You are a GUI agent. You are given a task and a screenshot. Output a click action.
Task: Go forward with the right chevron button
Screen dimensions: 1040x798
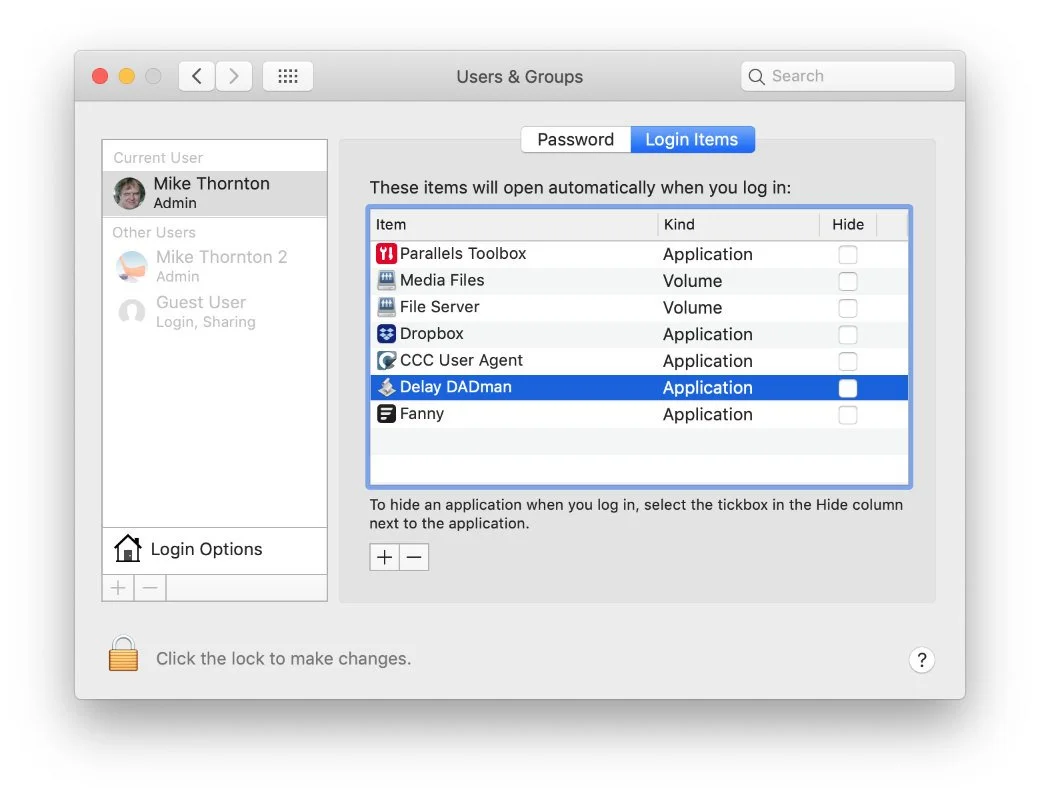coord(233,76)
